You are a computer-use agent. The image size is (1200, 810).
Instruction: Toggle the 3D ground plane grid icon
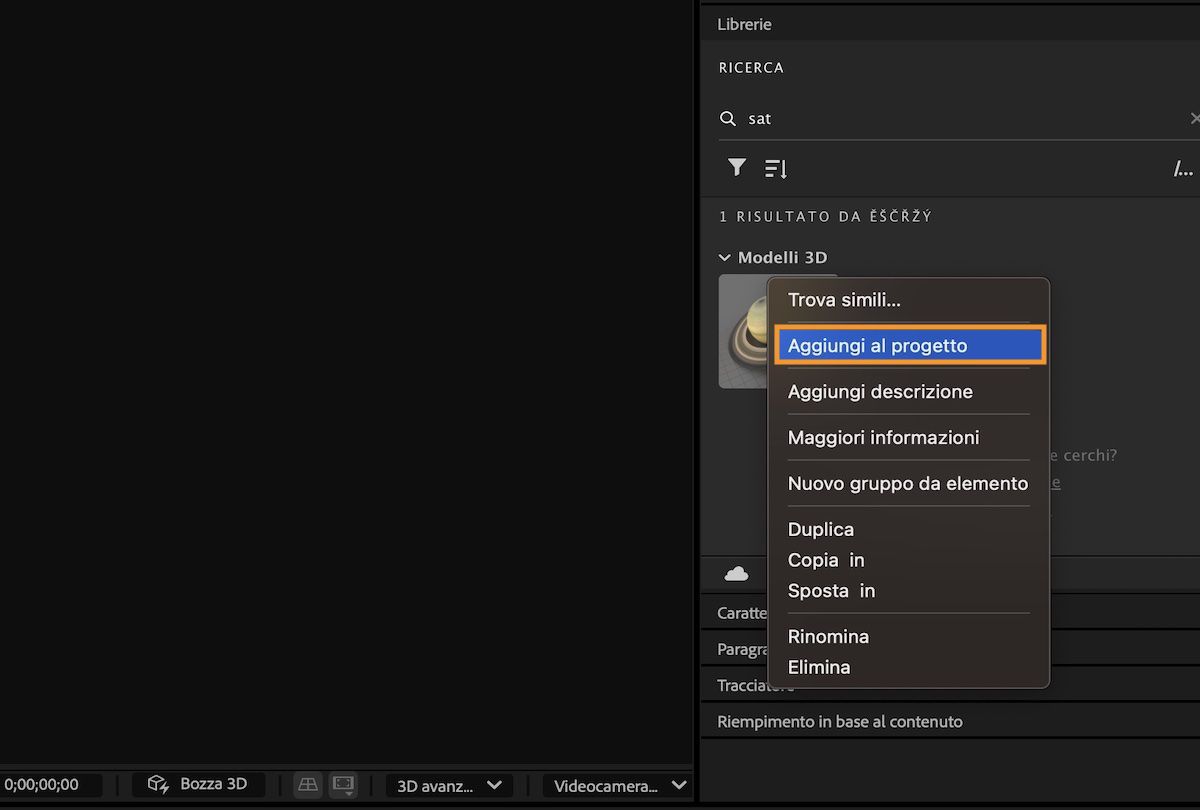tap(308, 785)
